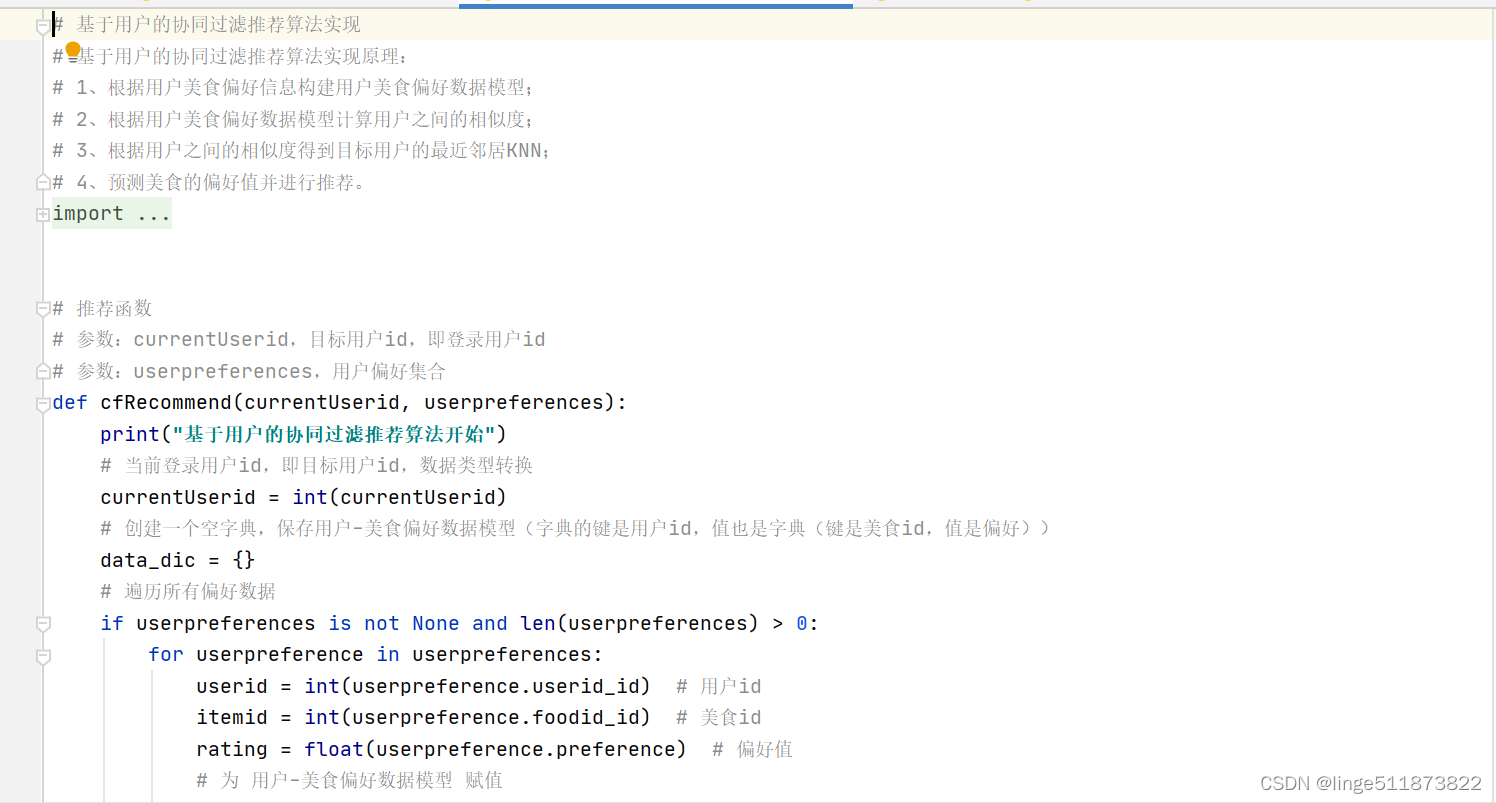Screen dimensions: 1496x803
Task: Click the comment line starting '# 1、根据用户美食偏好信息'
Action: pyautogui.click(x=294, y=88)
